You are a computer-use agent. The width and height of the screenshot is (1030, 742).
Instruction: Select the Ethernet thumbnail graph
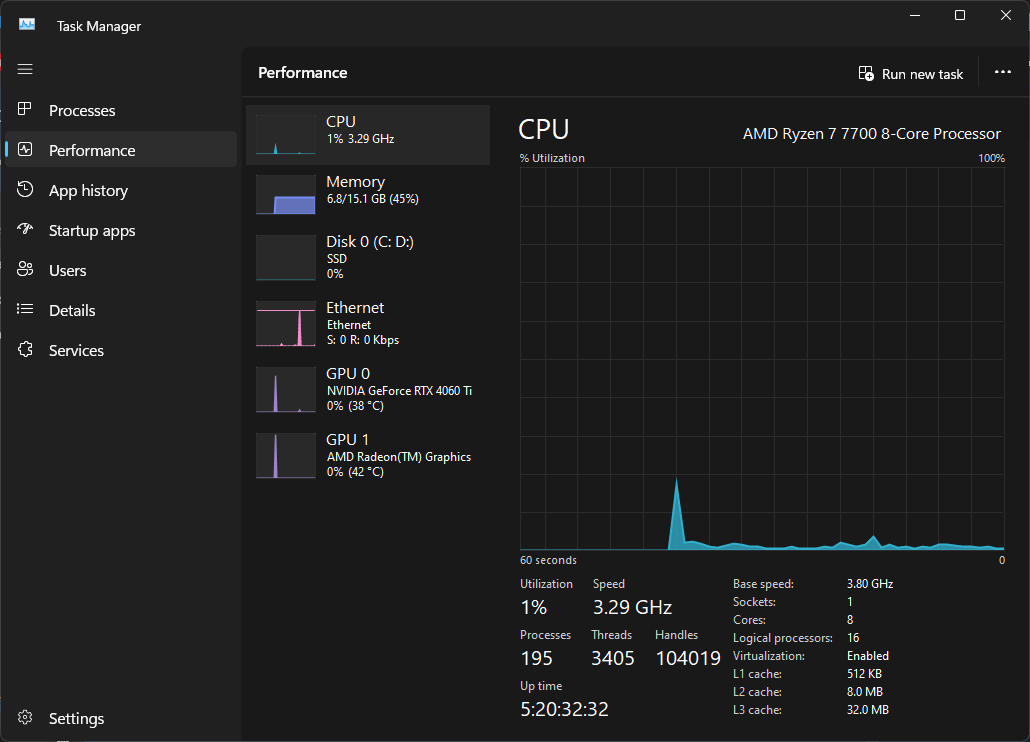coord(286,324)
